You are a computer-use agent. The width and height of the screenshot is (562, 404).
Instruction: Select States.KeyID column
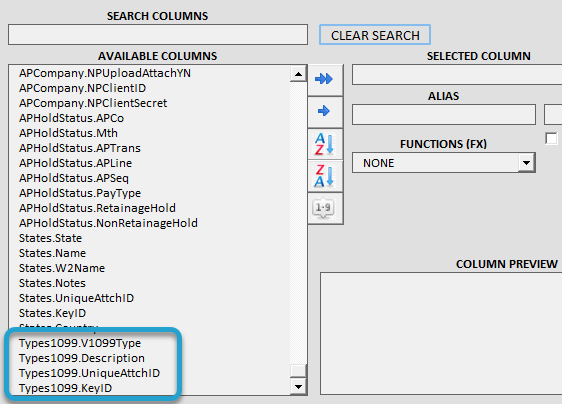coord(52,313)
